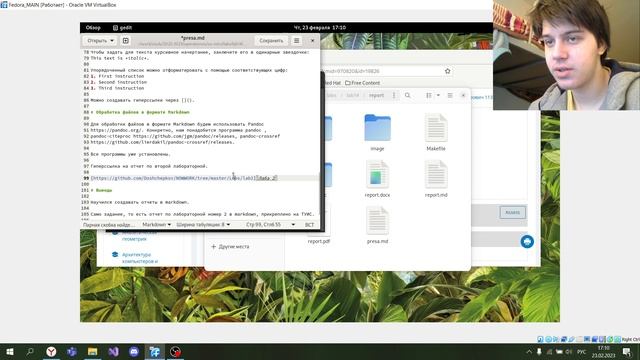640x360 pixels.
Task: Create a new document tab in gedit
Action: (x=126, y=41)
